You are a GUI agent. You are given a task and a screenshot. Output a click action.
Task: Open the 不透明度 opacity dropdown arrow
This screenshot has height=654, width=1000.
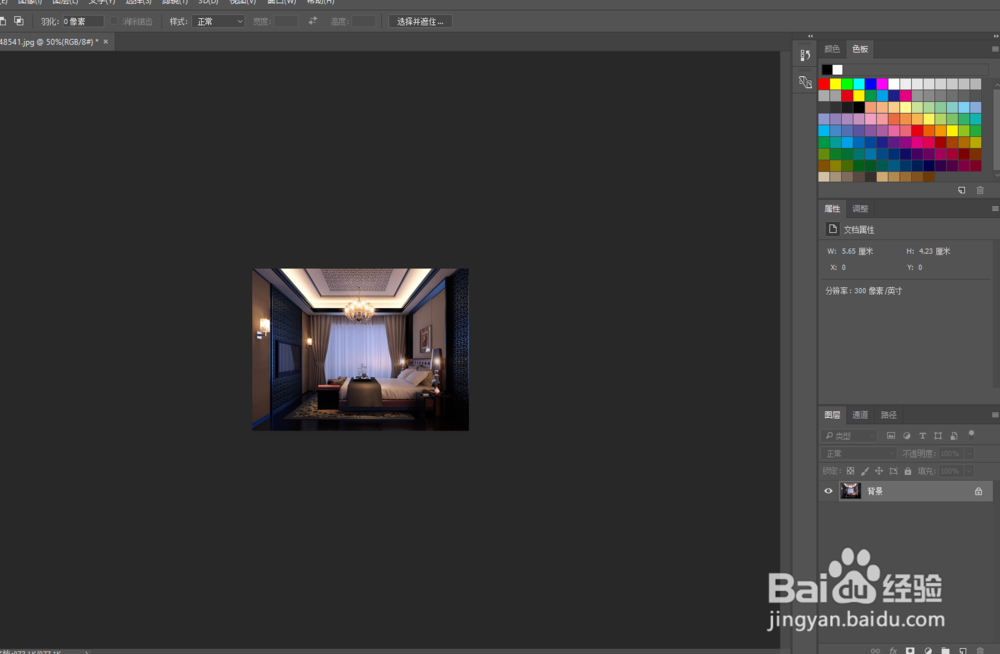969,454
